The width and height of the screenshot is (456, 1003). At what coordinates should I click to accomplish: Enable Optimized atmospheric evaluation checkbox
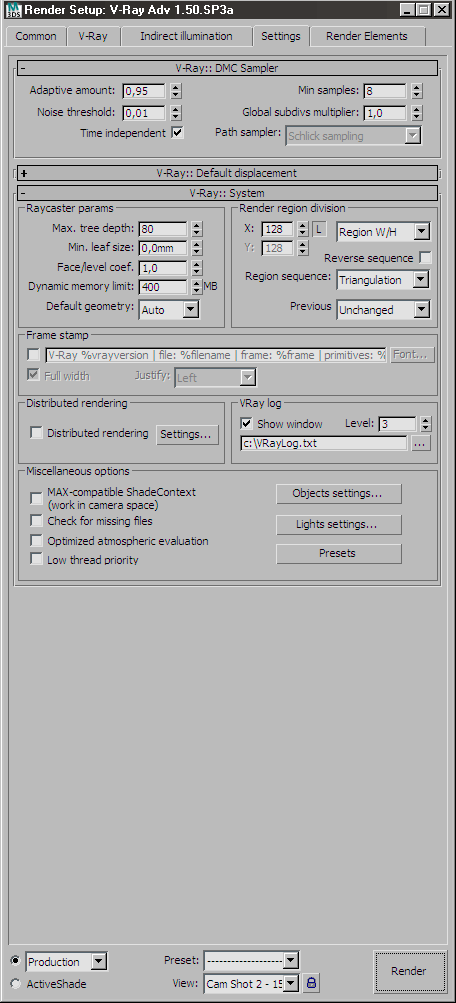(36, 541)
